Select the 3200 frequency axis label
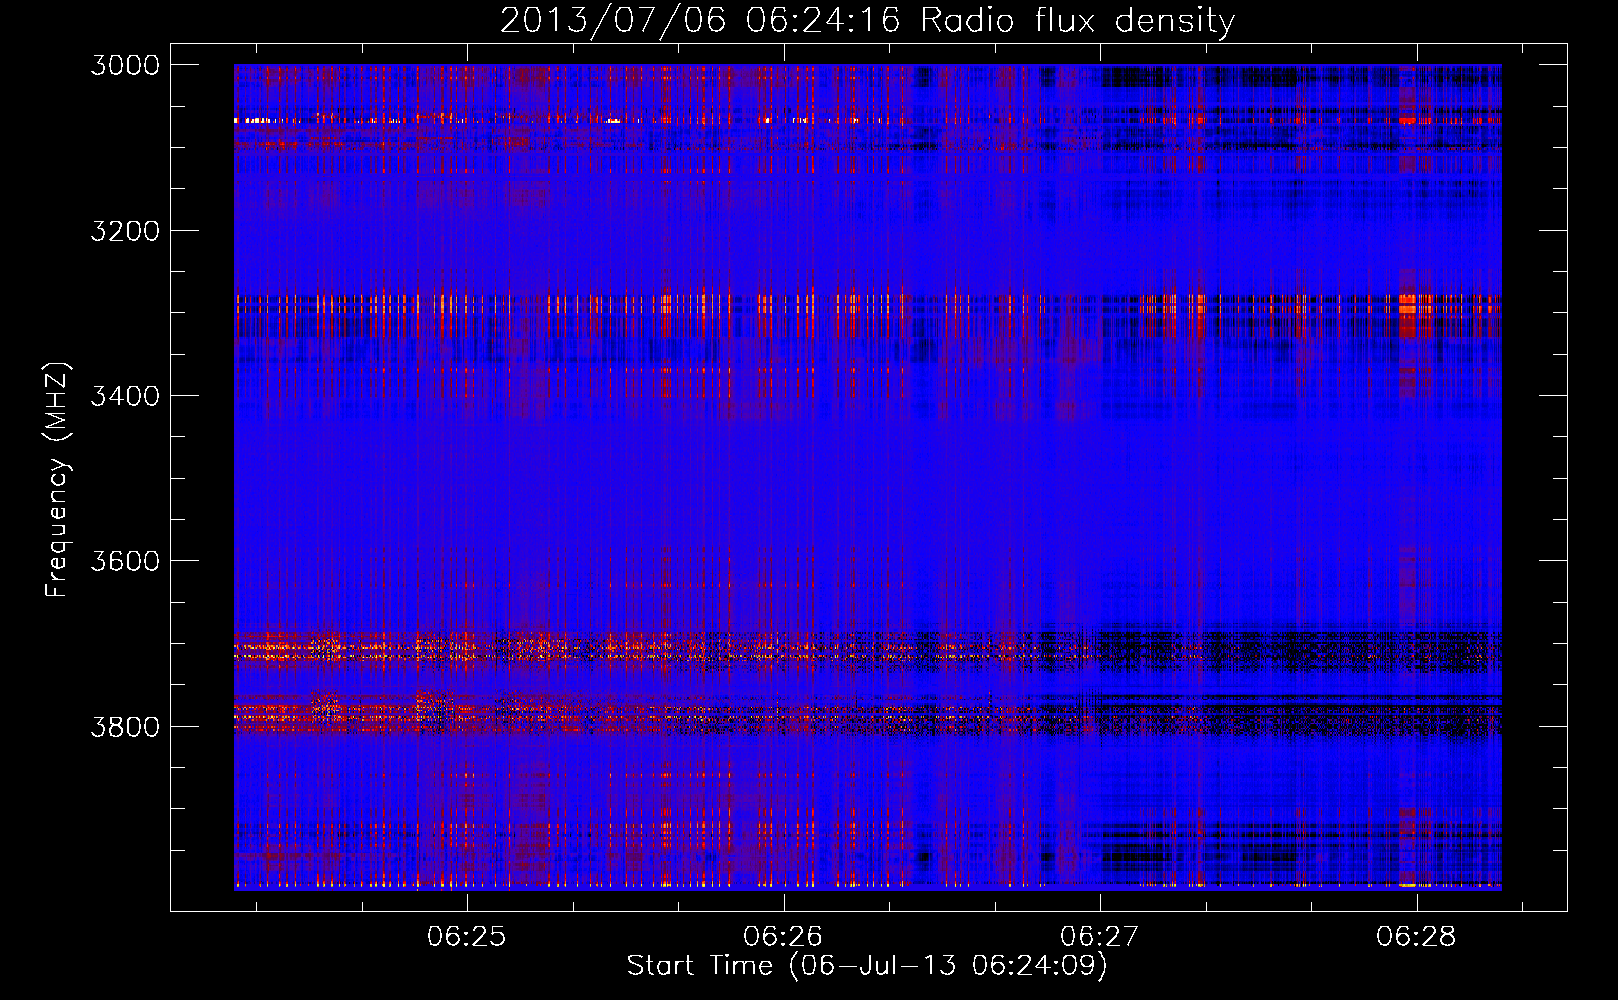This screenshot has width=1618, height=1000. [x=125, y=230]
